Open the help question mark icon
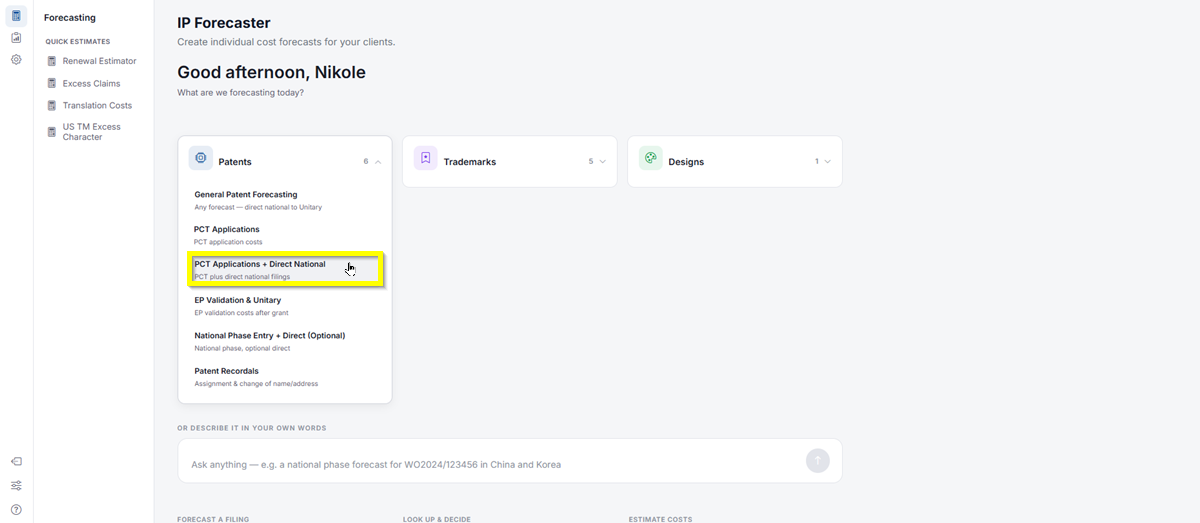This screenshot has width=1200, height=523. point(16,510)
